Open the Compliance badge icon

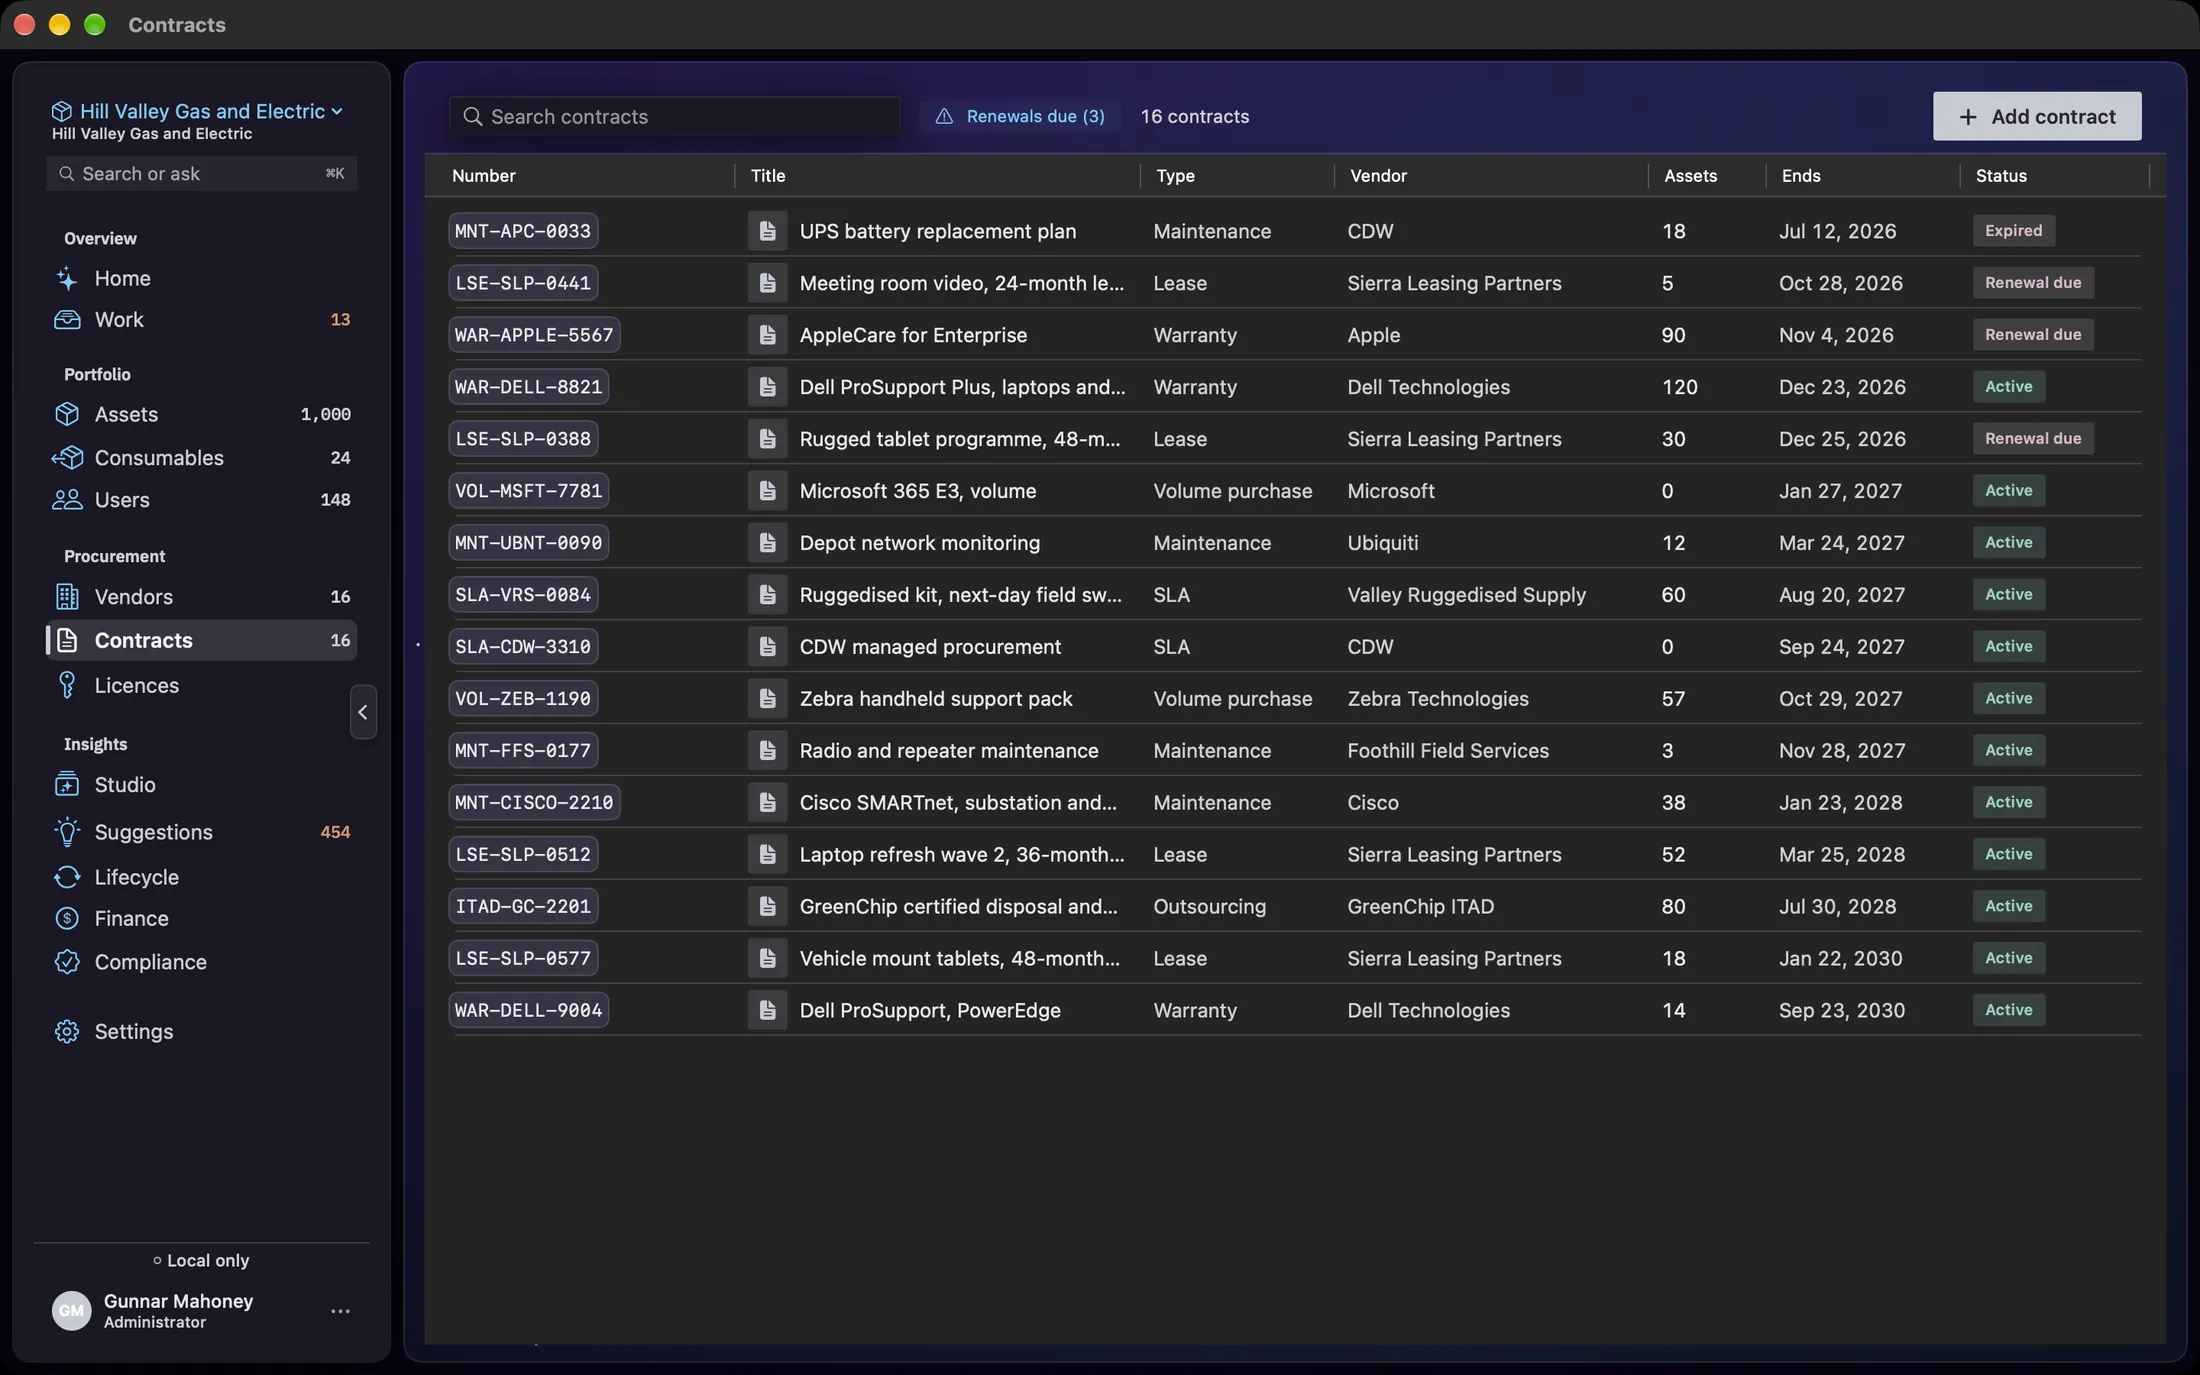coord(67,962)
